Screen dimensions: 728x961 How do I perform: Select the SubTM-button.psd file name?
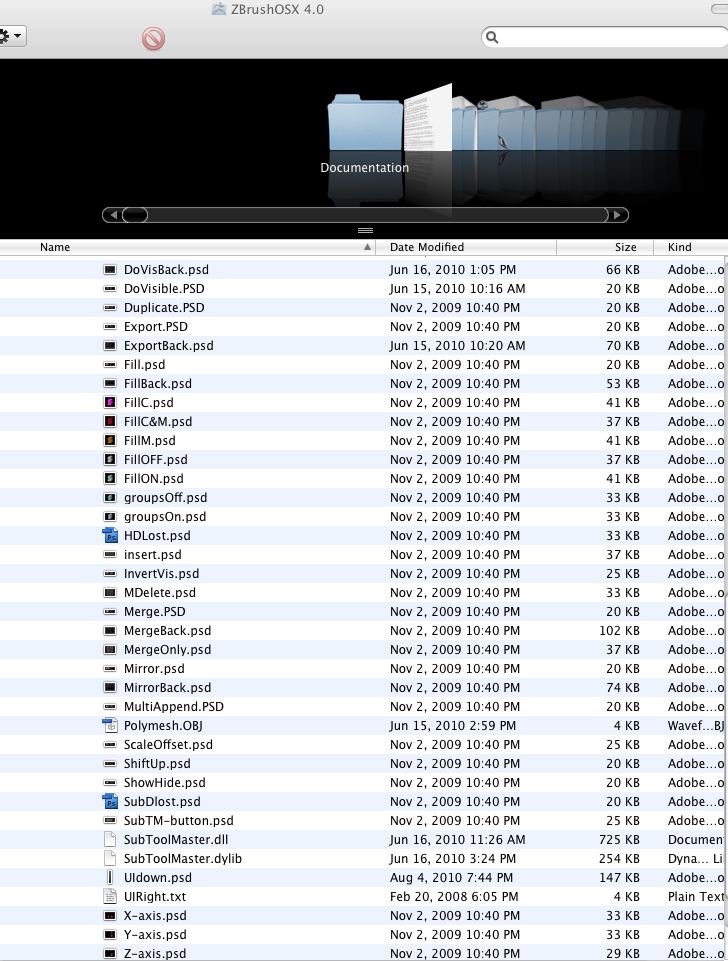tap(178, 821)
